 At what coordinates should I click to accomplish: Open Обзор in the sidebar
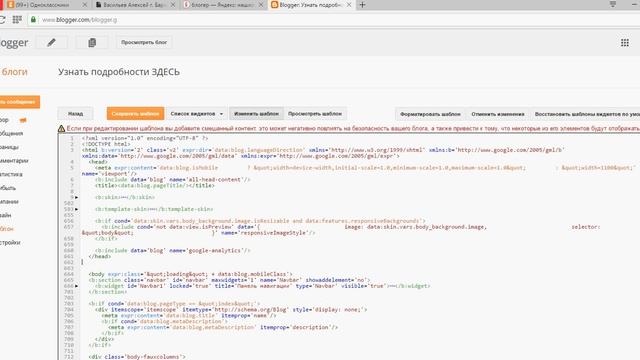[x=4, y=120]
